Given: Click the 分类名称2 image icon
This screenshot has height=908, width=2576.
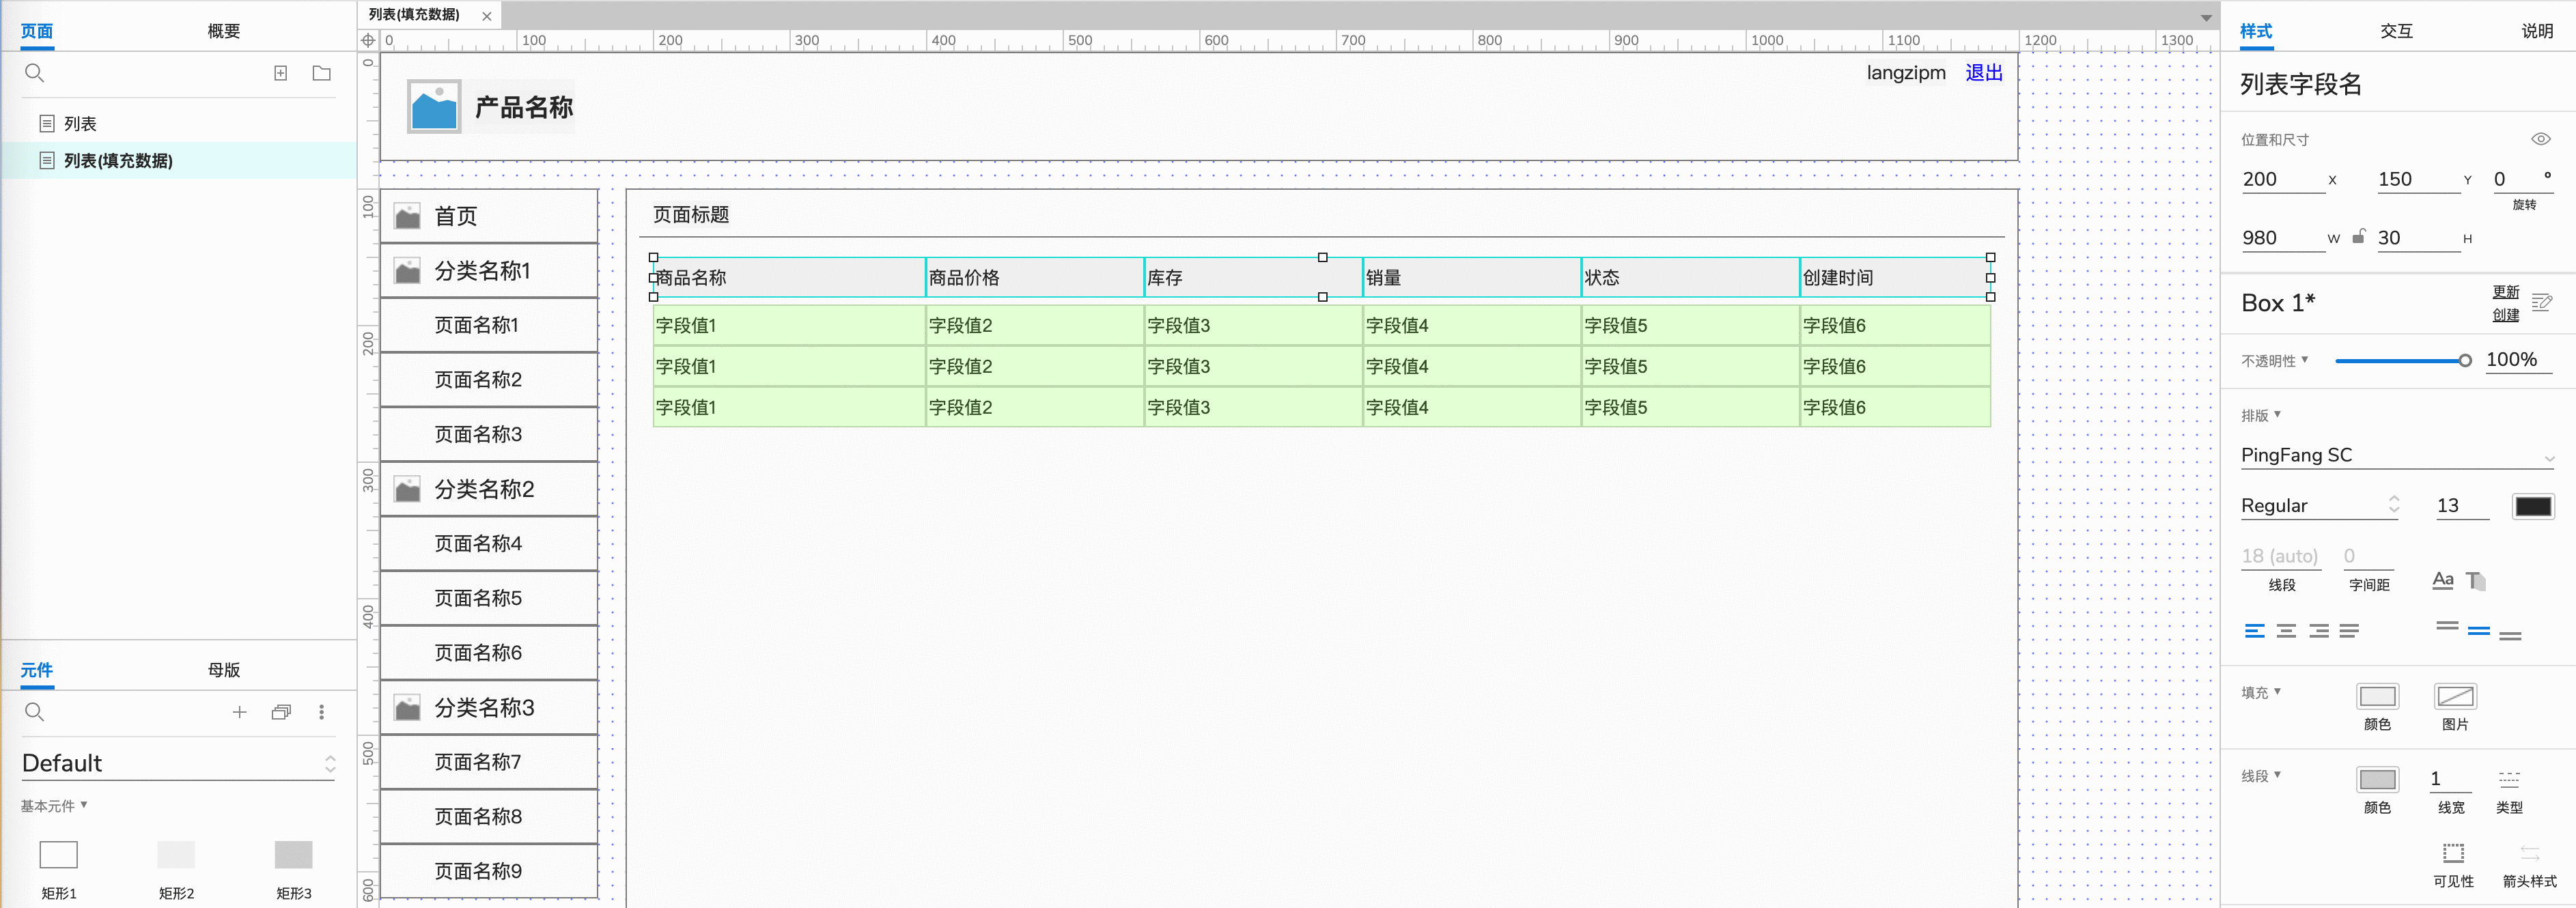Looking at the screenshot, I should click(407, 489).
